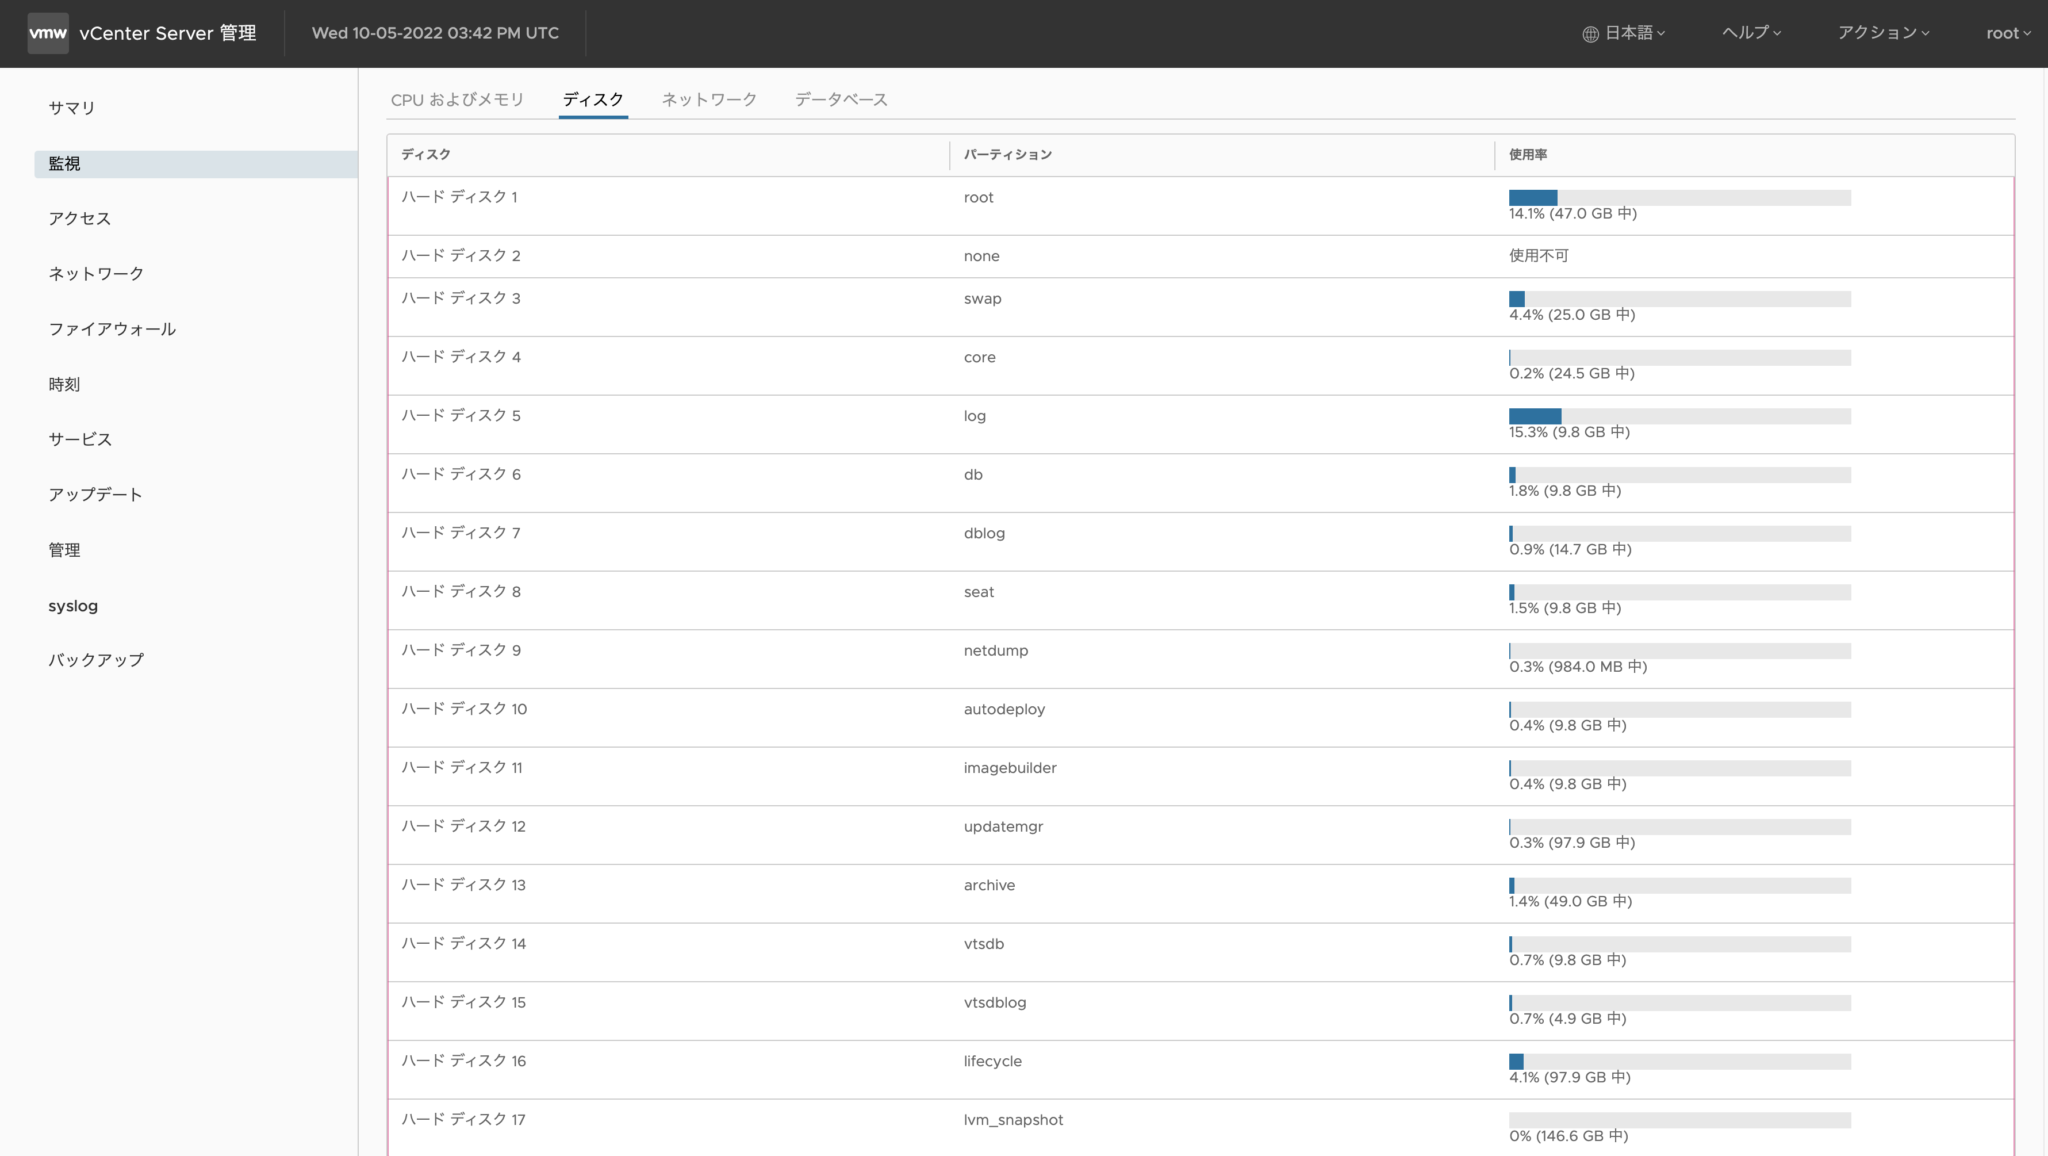Viewport: 2048px width, 1156px height.
Task: Click the ファイアウォール sidebar icon
Action: tap(113, 329)
